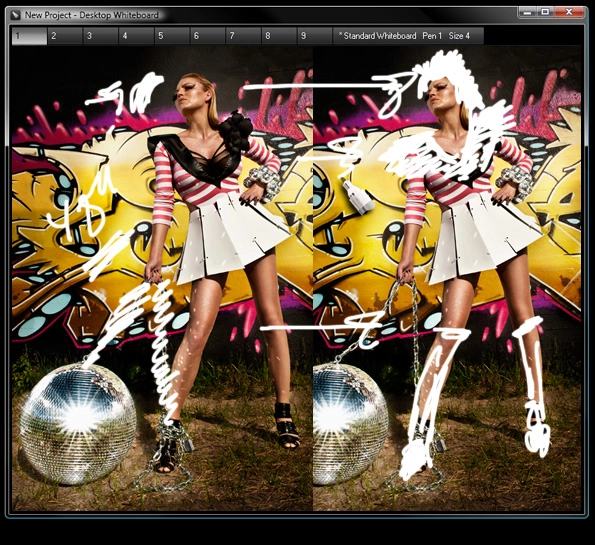Switch to whiteboard page 1 tab
Viewport: 595px width, 545px height.
coord(30,36)
